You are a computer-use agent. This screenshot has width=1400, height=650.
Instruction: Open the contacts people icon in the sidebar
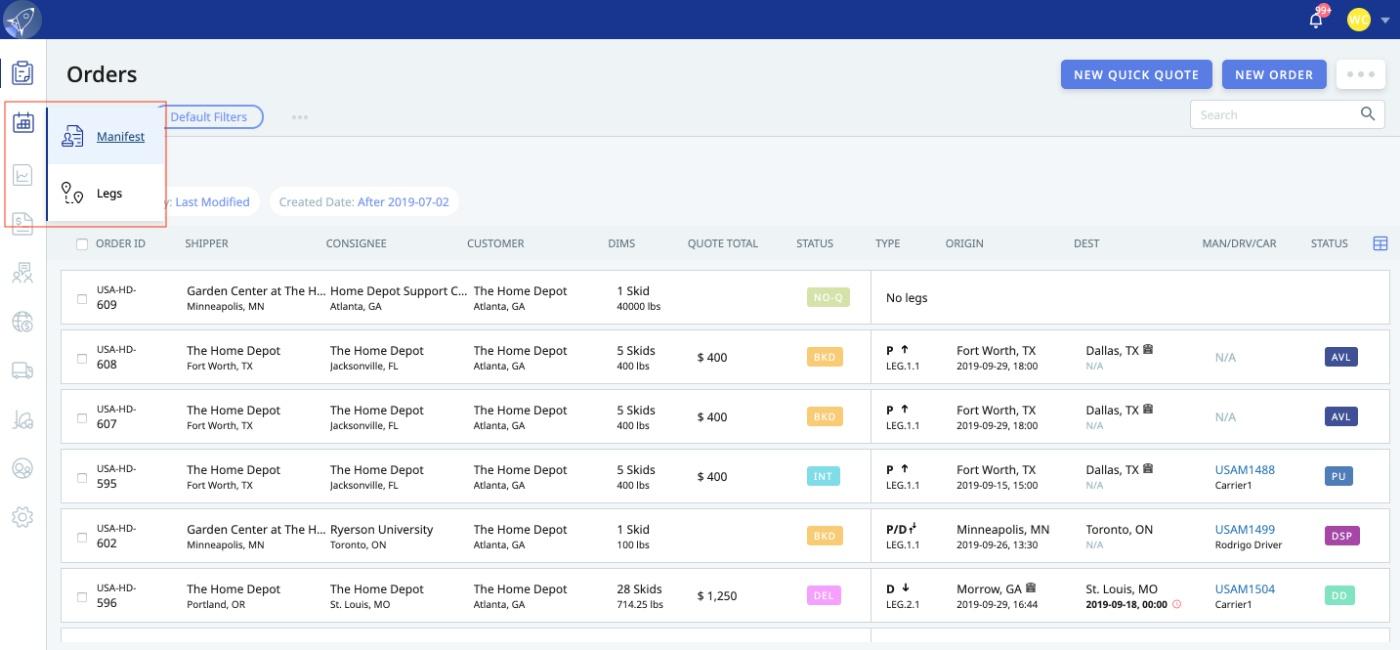[x=23, y=273]
